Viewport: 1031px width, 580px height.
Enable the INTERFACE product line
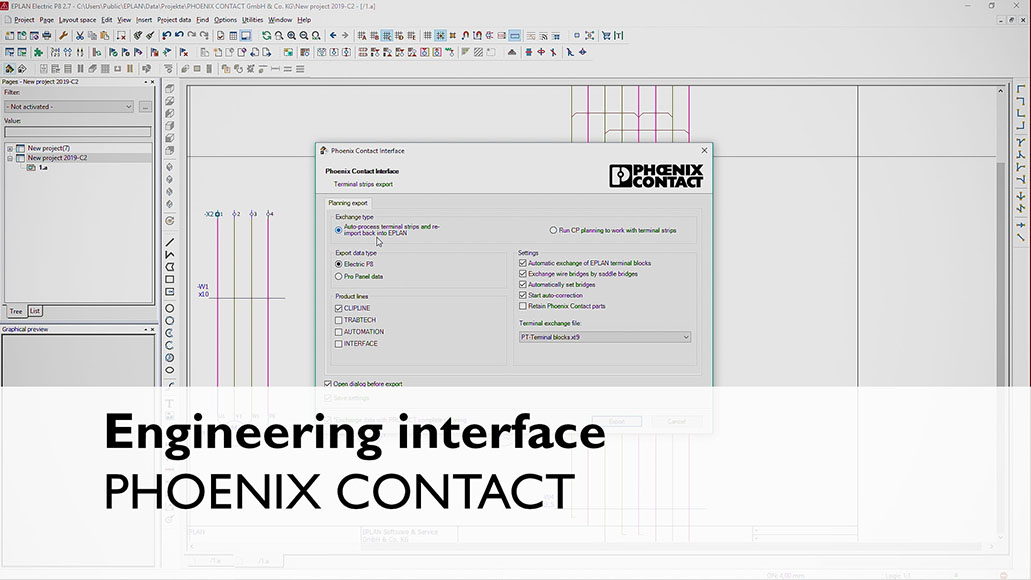click(x=339, y=344)
